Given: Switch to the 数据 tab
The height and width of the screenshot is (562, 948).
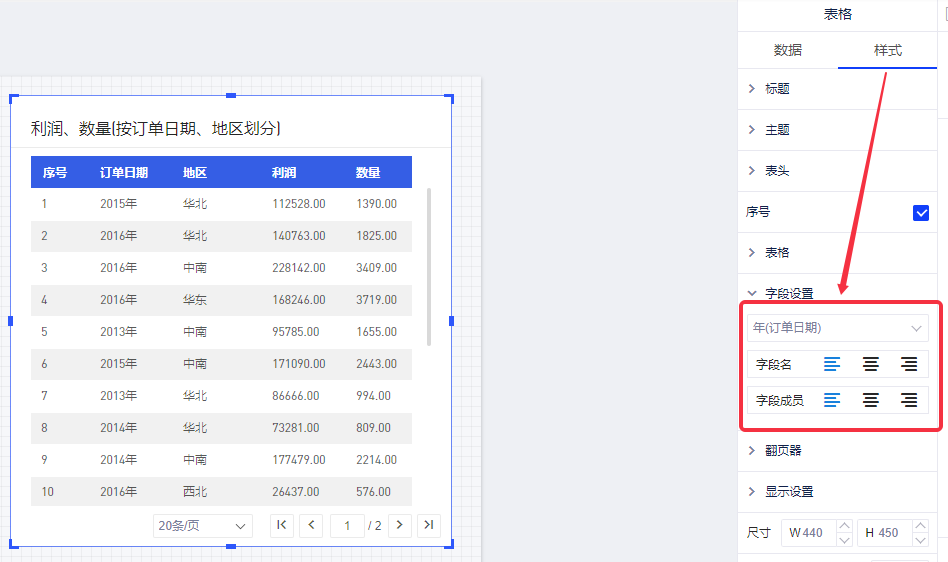Looking at the screenshot, I should [787, 50].
